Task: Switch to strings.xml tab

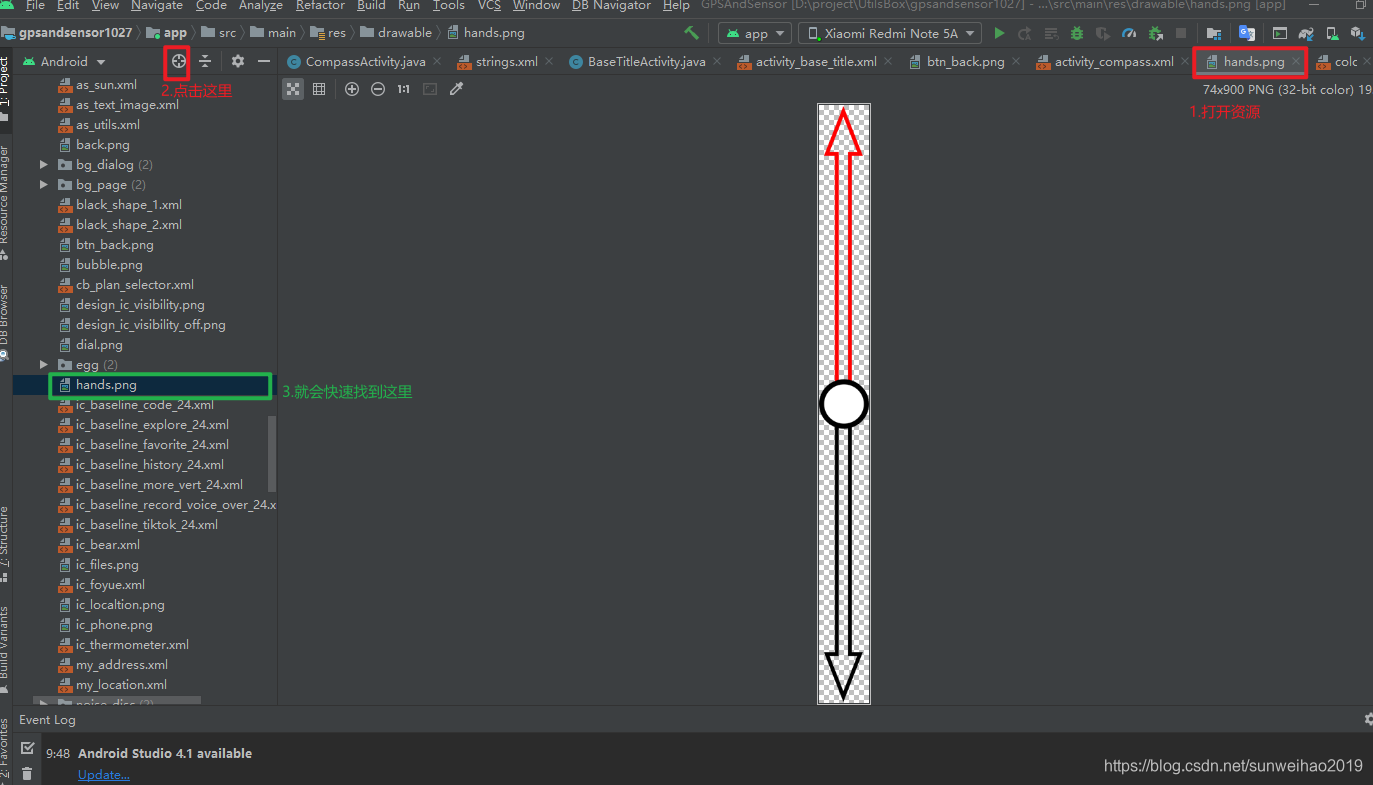Action: click(507, 62)
